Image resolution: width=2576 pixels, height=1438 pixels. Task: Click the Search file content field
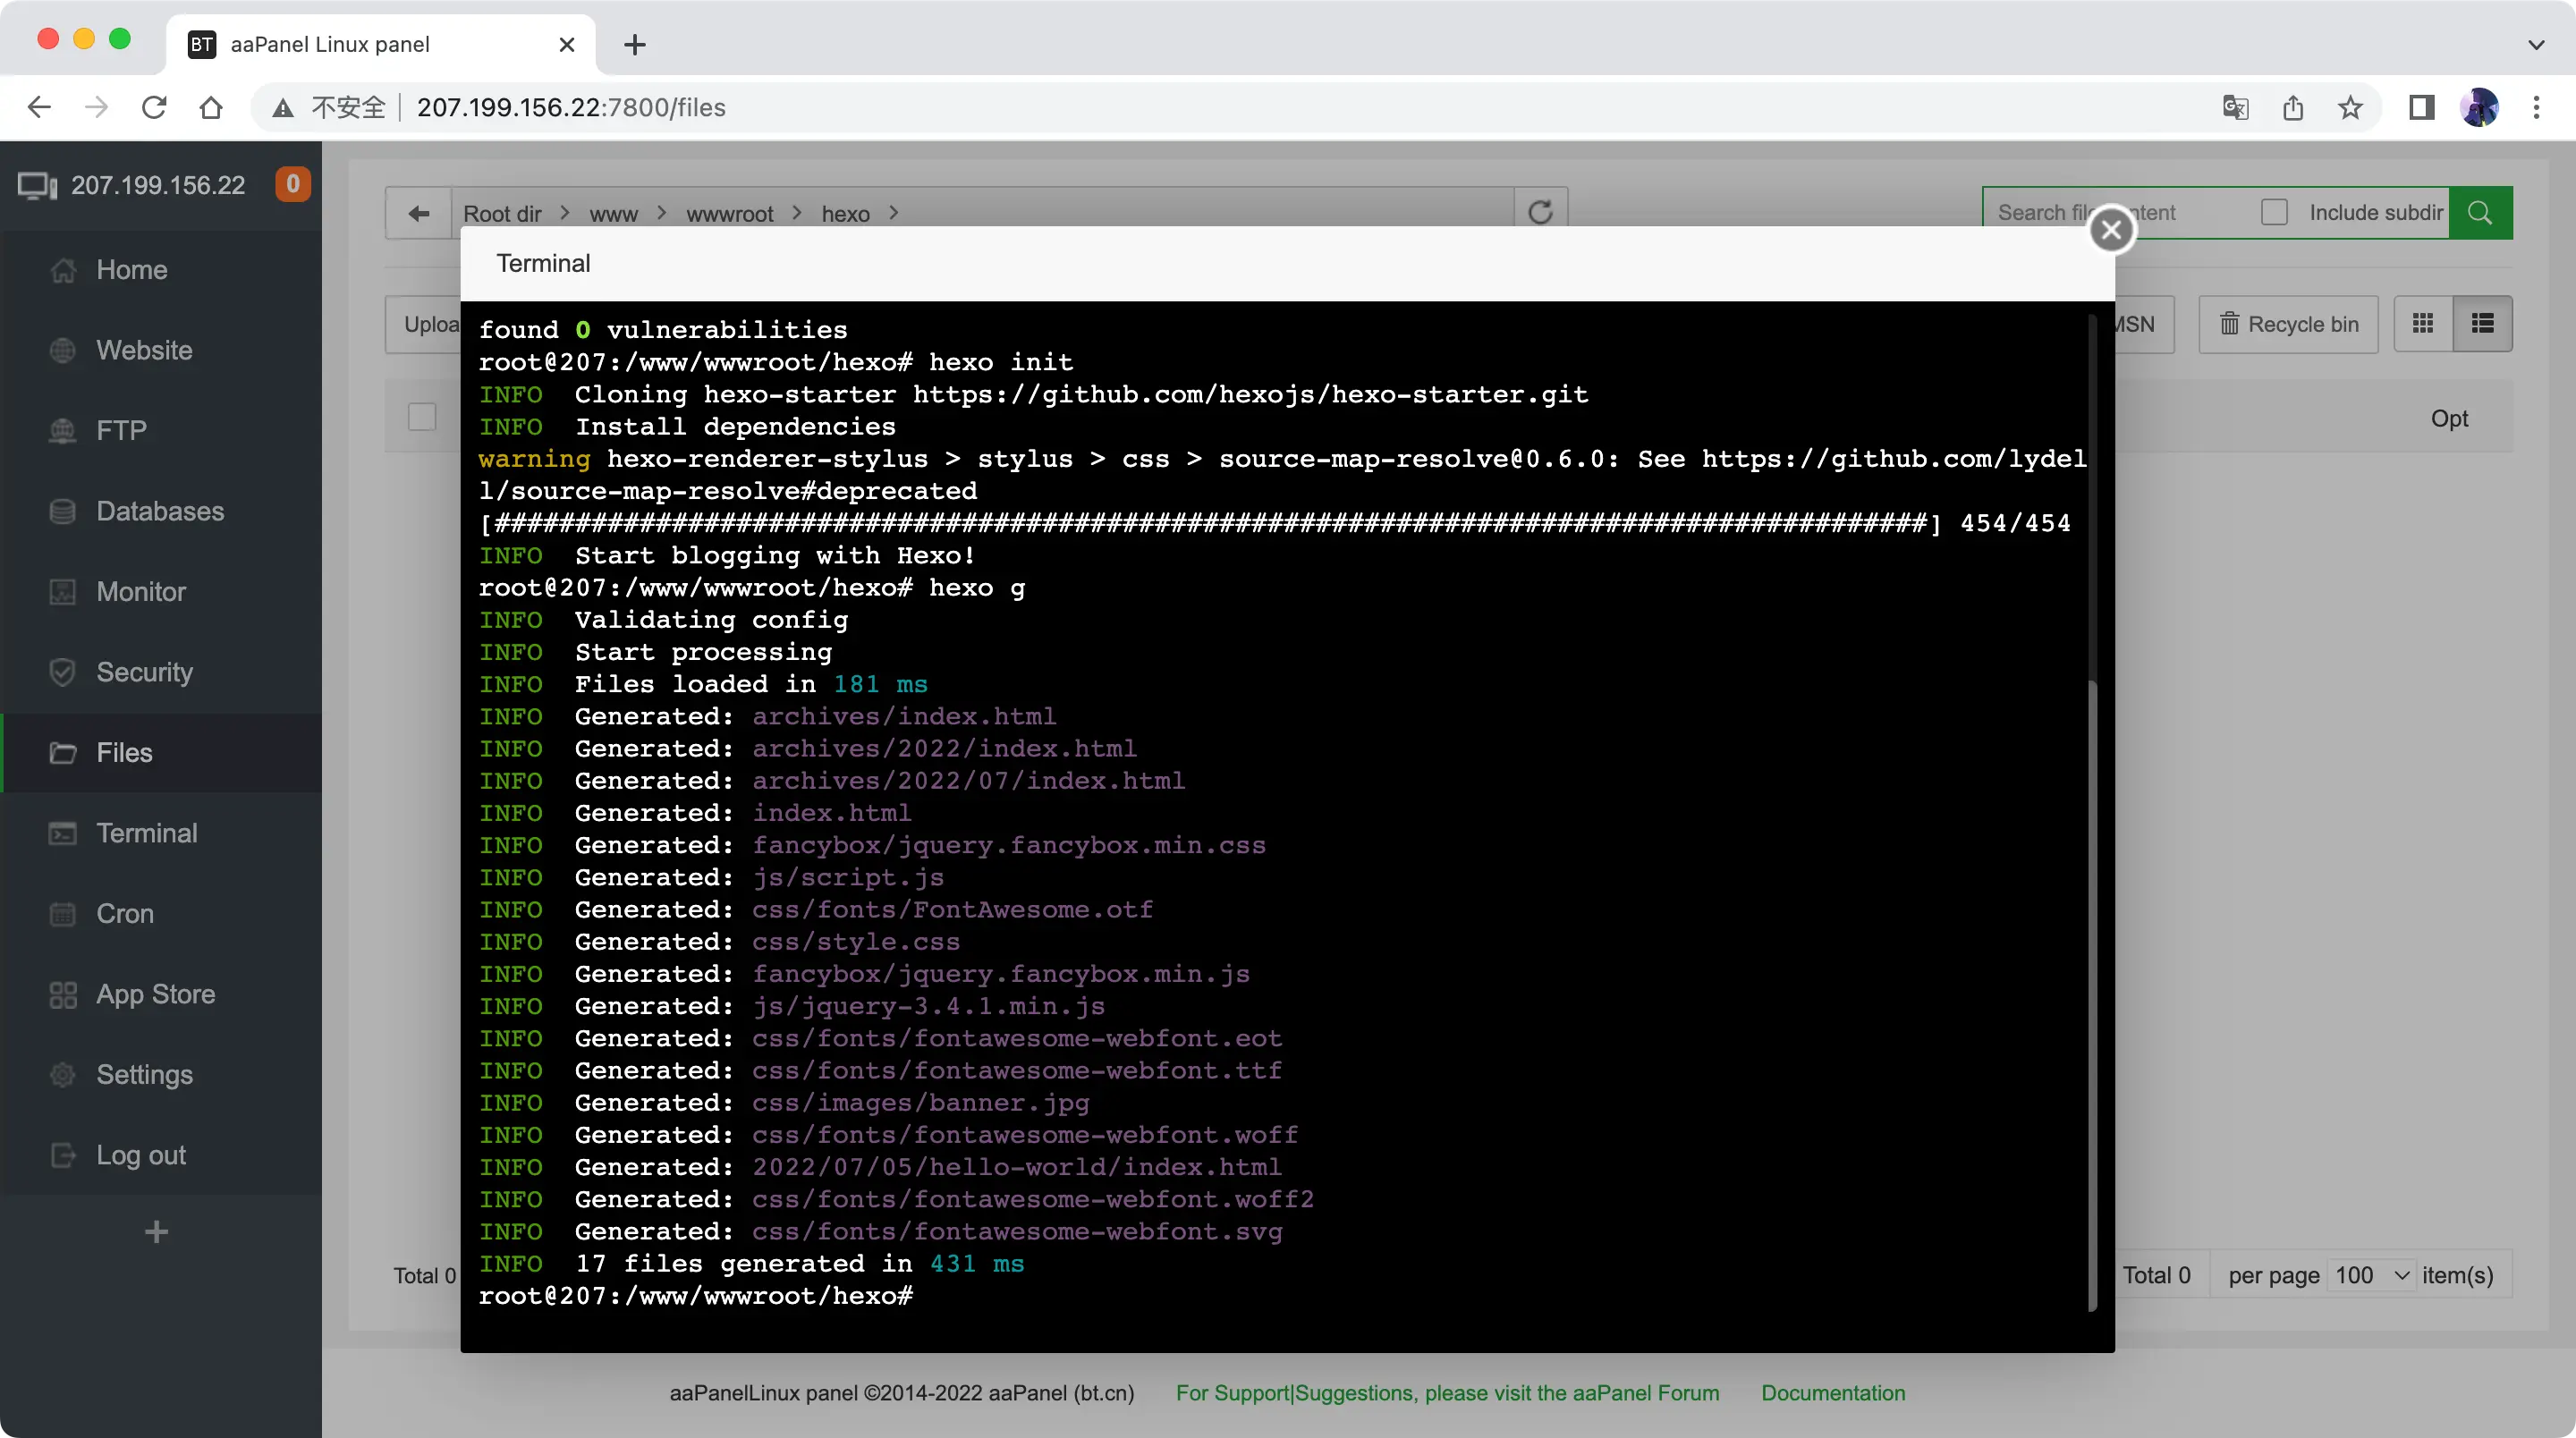click(x=2115, y=213)
